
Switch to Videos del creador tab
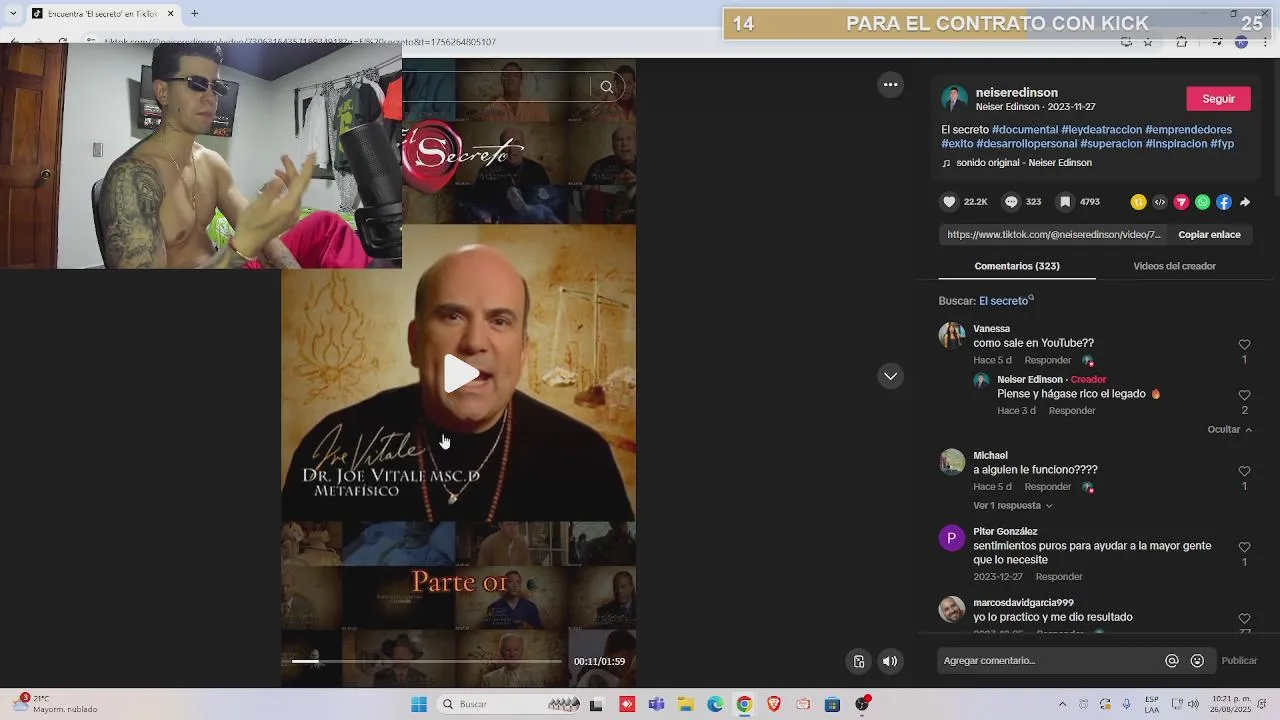[1174, 266]
